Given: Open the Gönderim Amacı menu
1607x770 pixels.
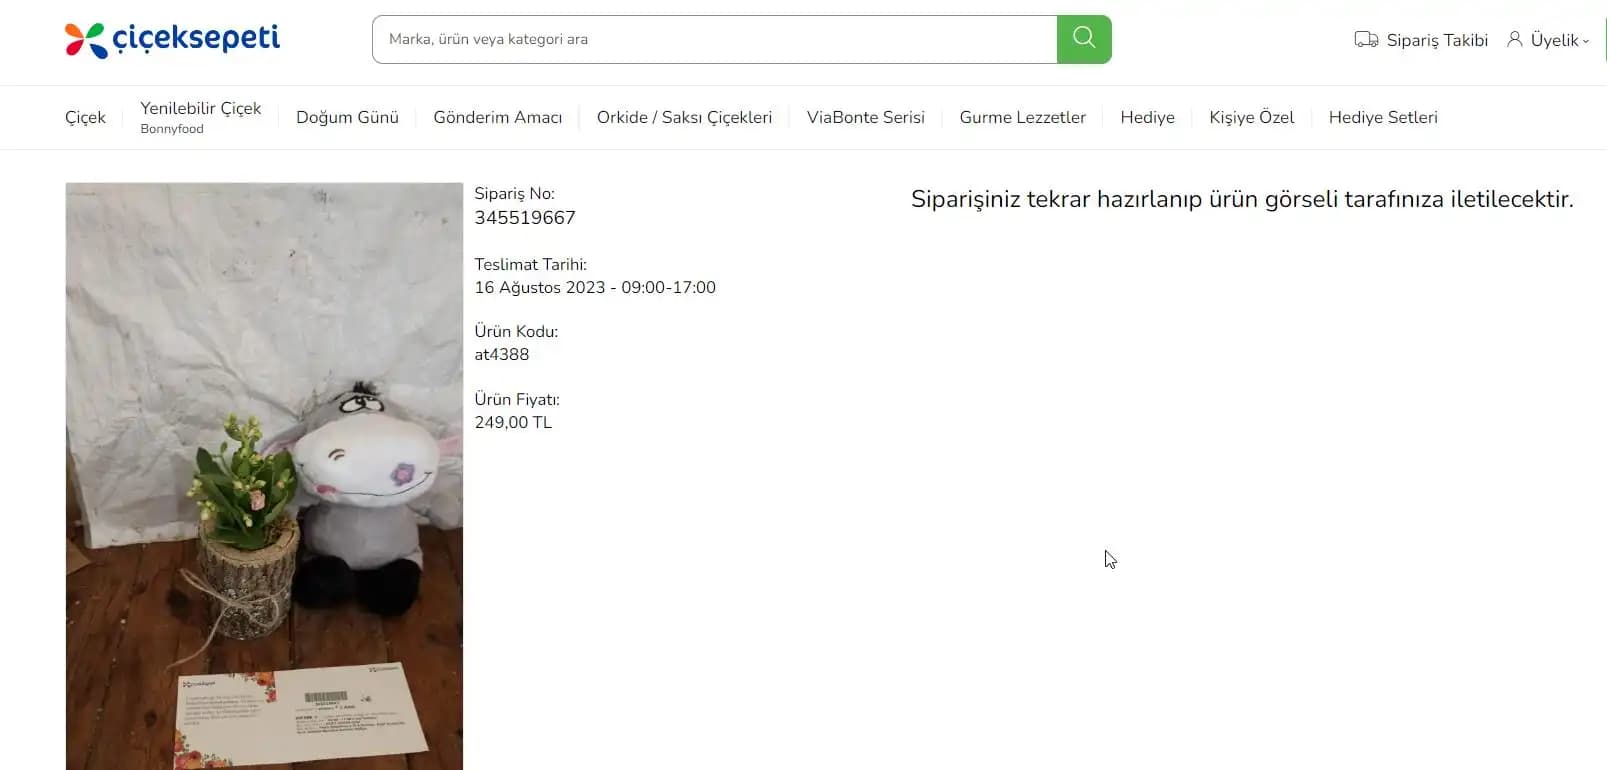Looking at the screenshot, I should point(498,117).
